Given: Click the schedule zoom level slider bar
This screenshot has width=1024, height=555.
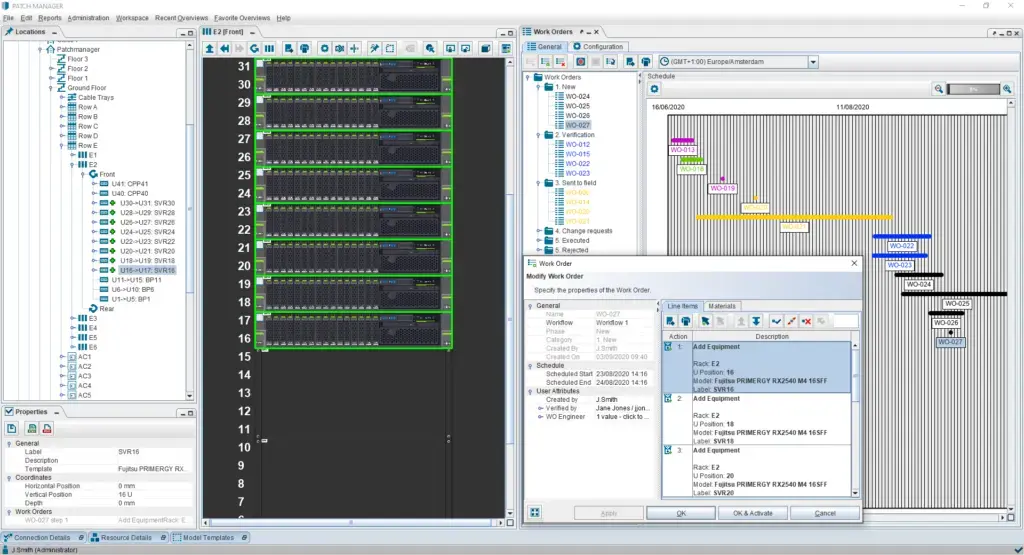Looking at the screenshot, I should [x=974, y=89].
